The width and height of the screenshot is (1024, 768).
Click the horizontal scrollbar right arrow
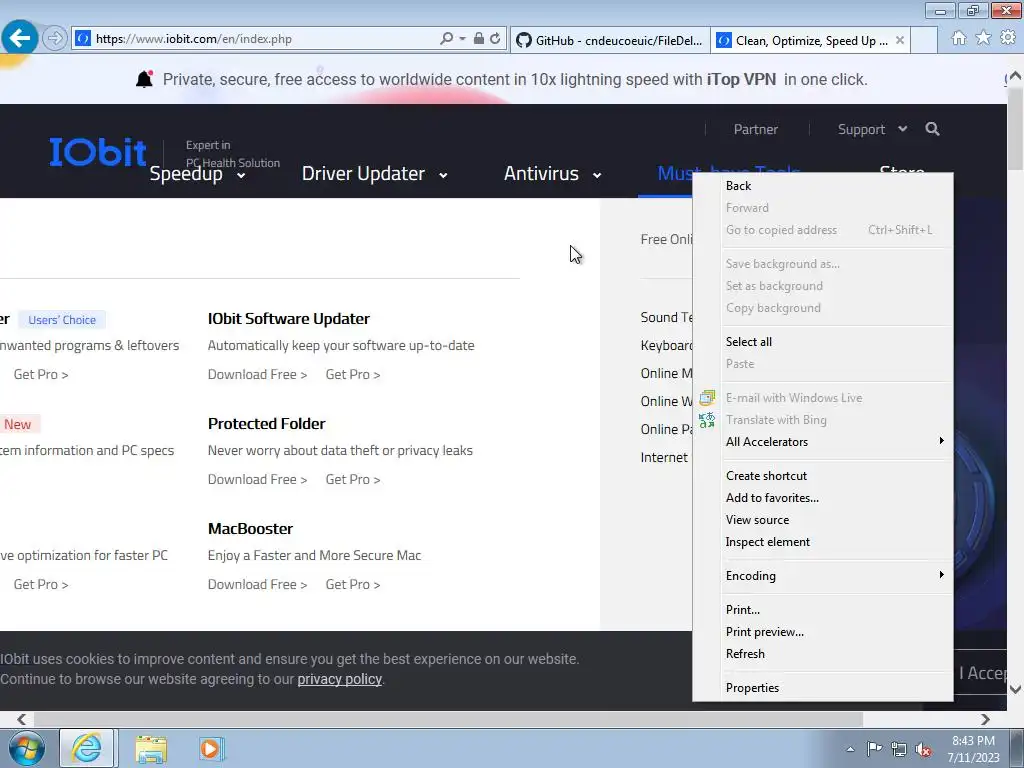(985, 719)
